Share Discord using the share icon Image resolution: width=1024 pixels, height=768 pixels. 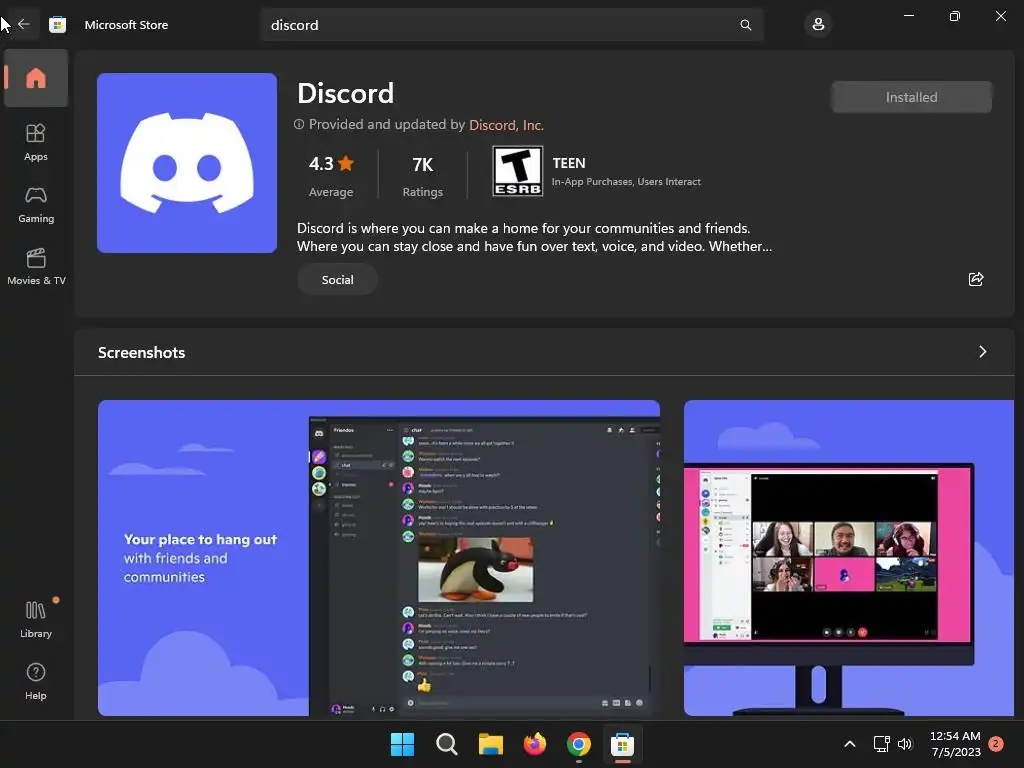976,279
